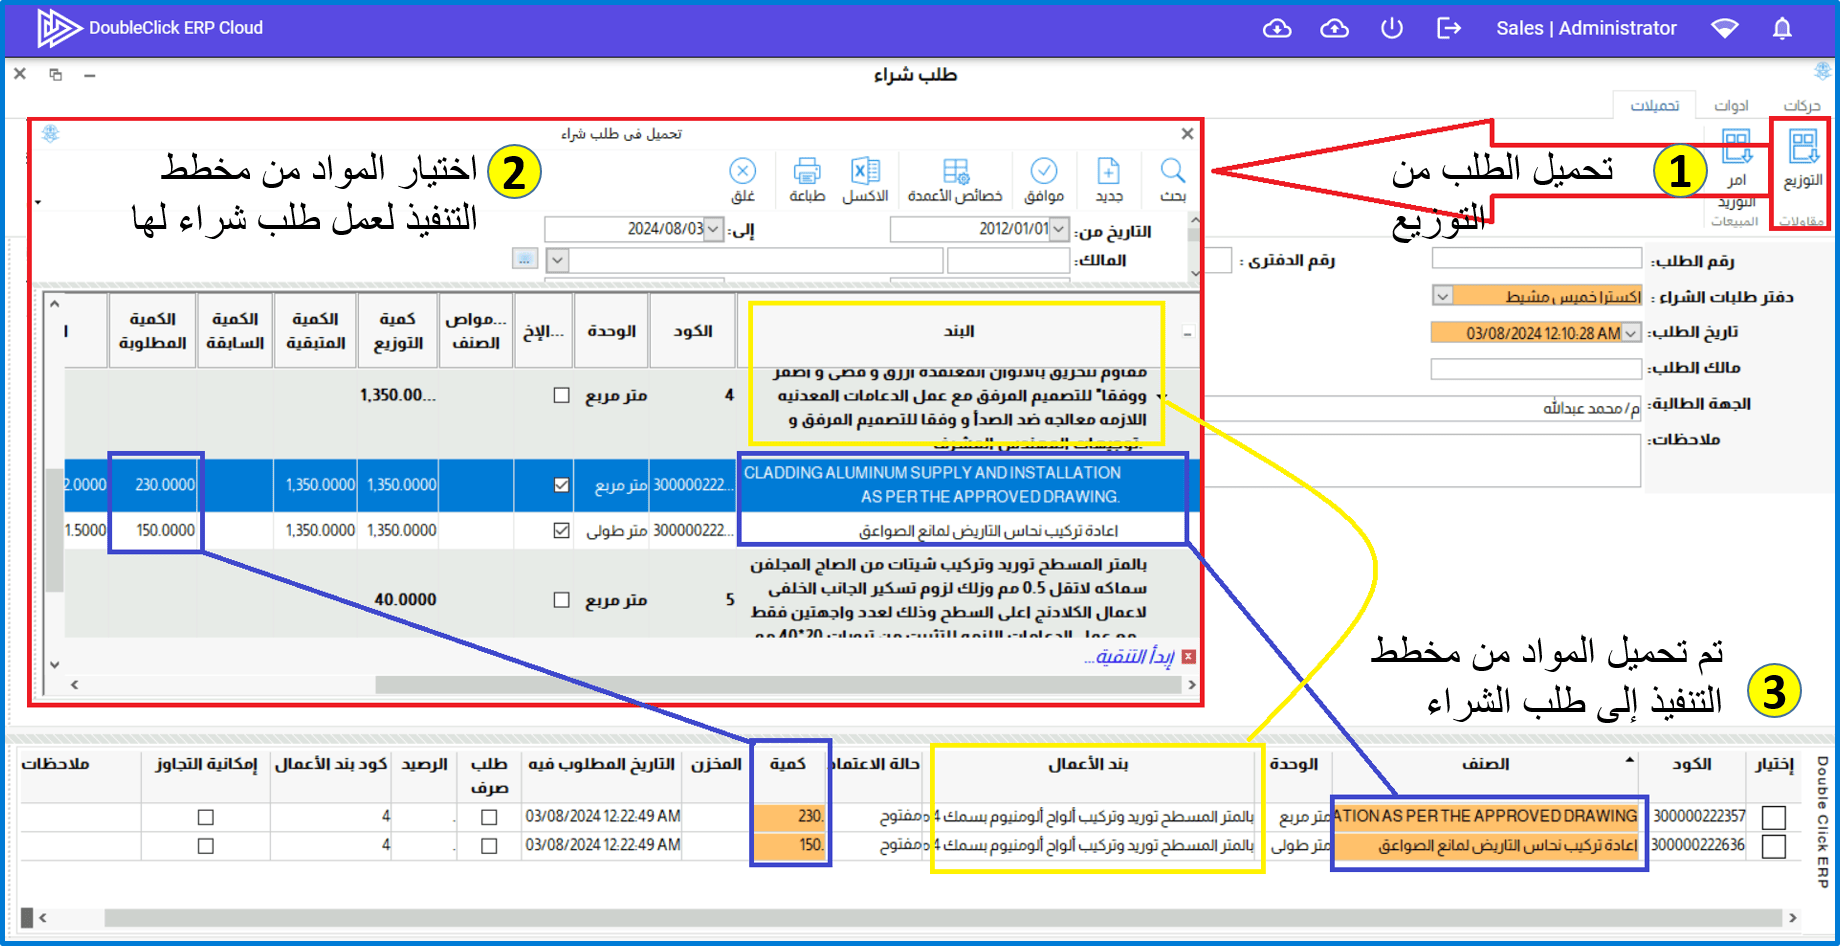Screen dimensions: 1840x946
Task: Tick إمكانية التجاوز checkbox in the 150 quantity row
Action: click(206, 846)
